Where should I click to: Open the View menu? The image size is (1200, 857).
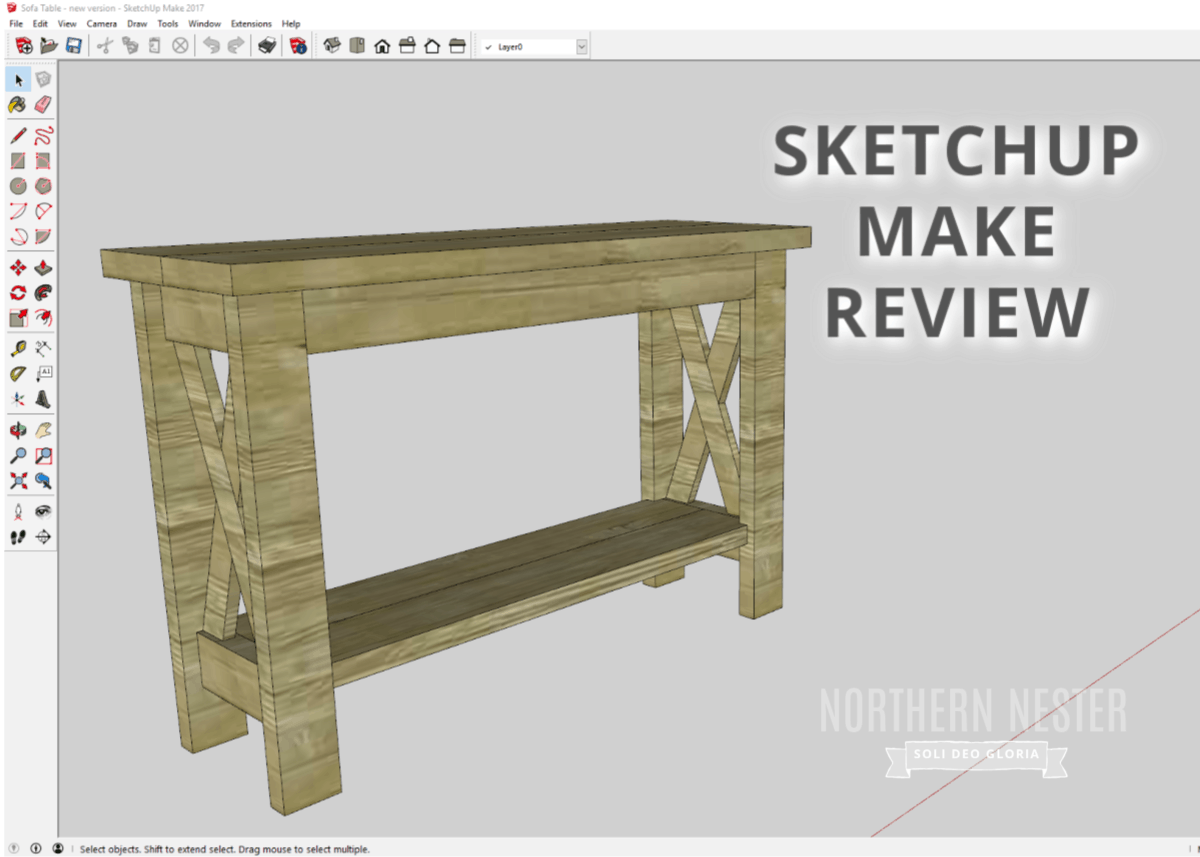[67, 23]
